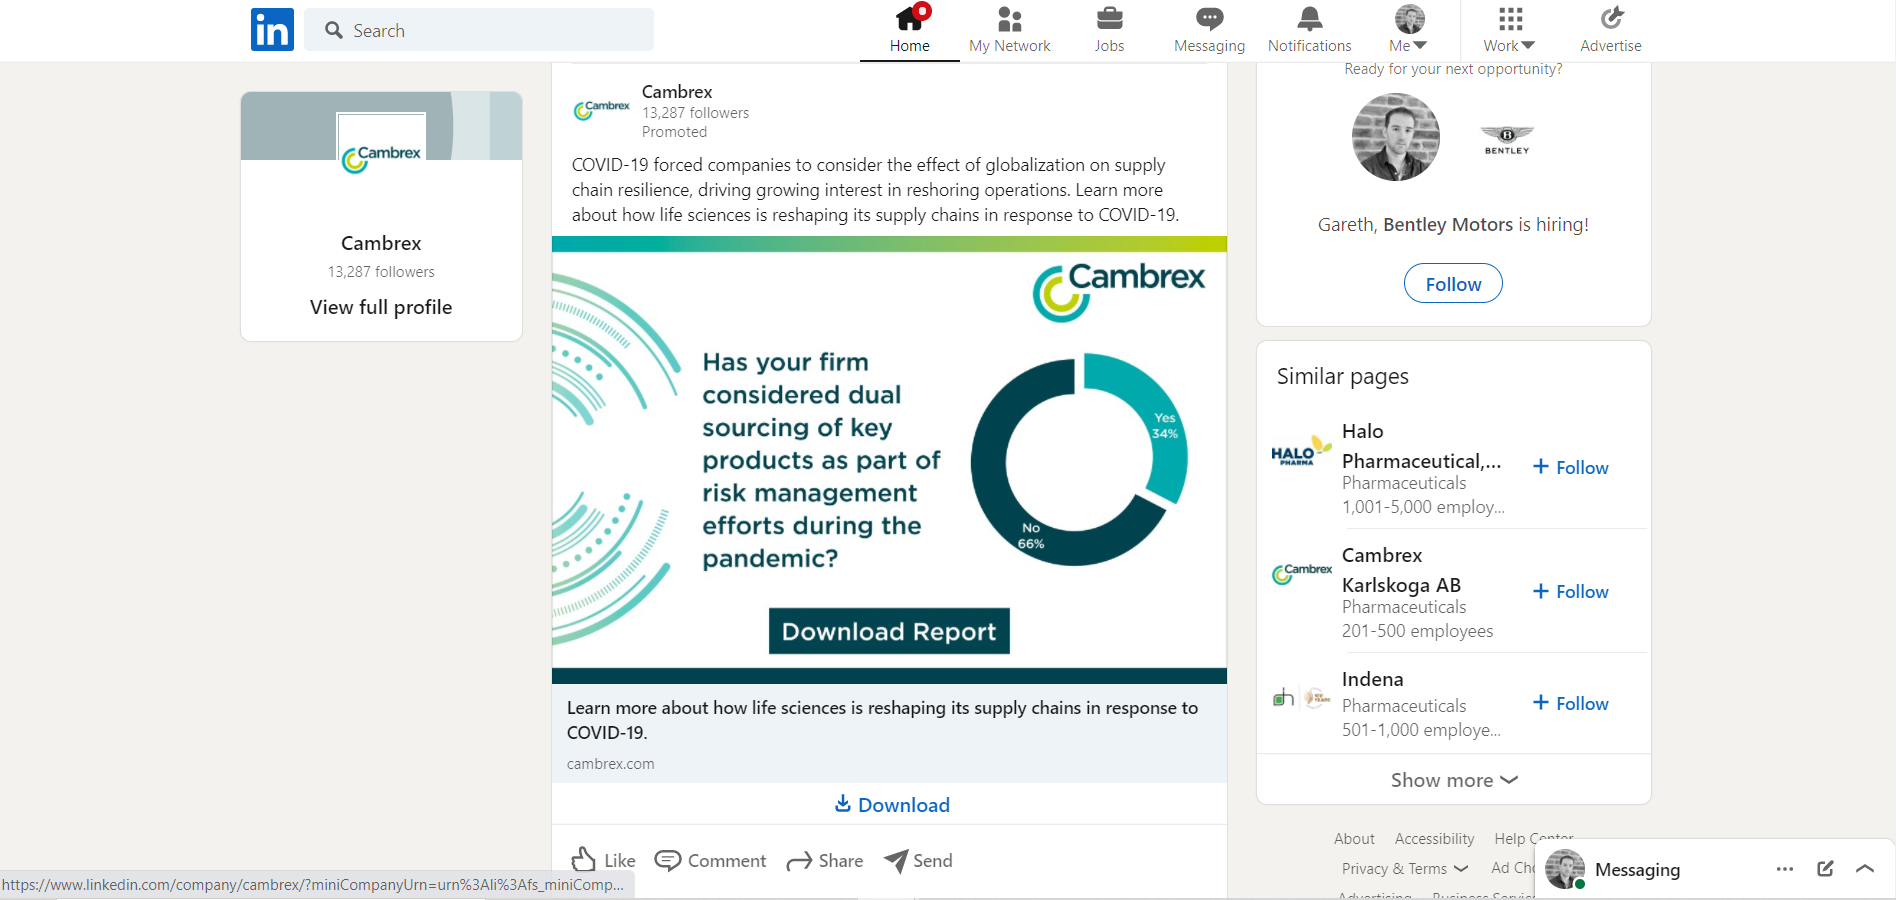The width and height of the screenshot is (1896, 900).
Task: Click the Cambrex logo in the post header
Action: pos(601,109)
